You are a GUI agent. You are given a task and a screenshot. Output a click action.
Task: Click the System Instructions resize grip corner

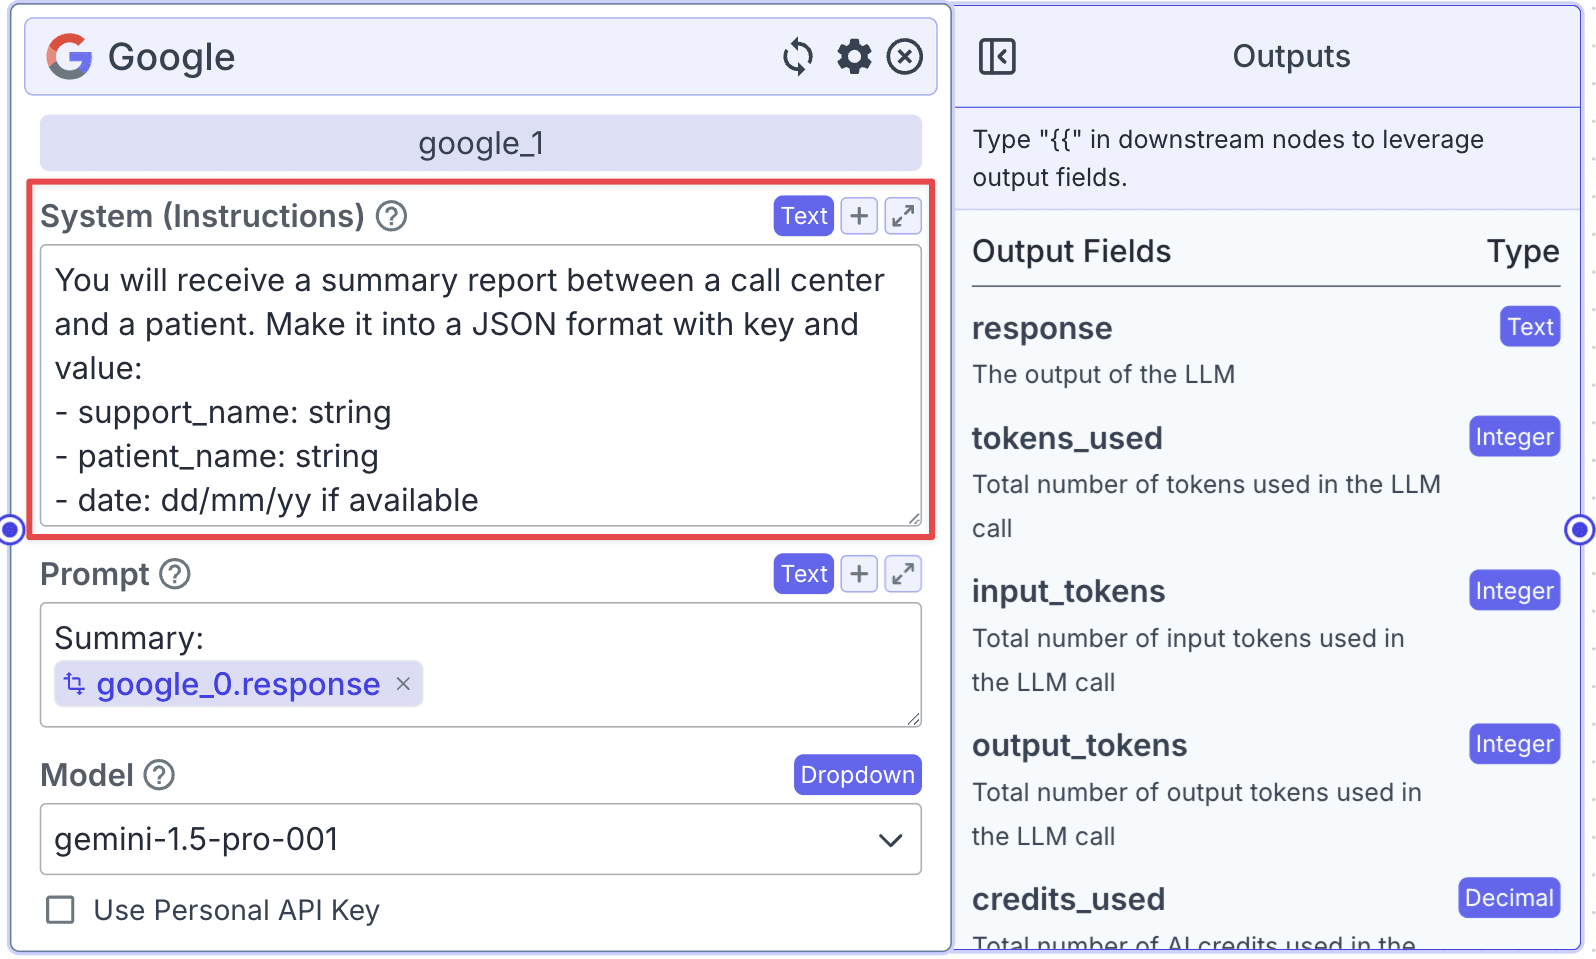coord(914,518)
